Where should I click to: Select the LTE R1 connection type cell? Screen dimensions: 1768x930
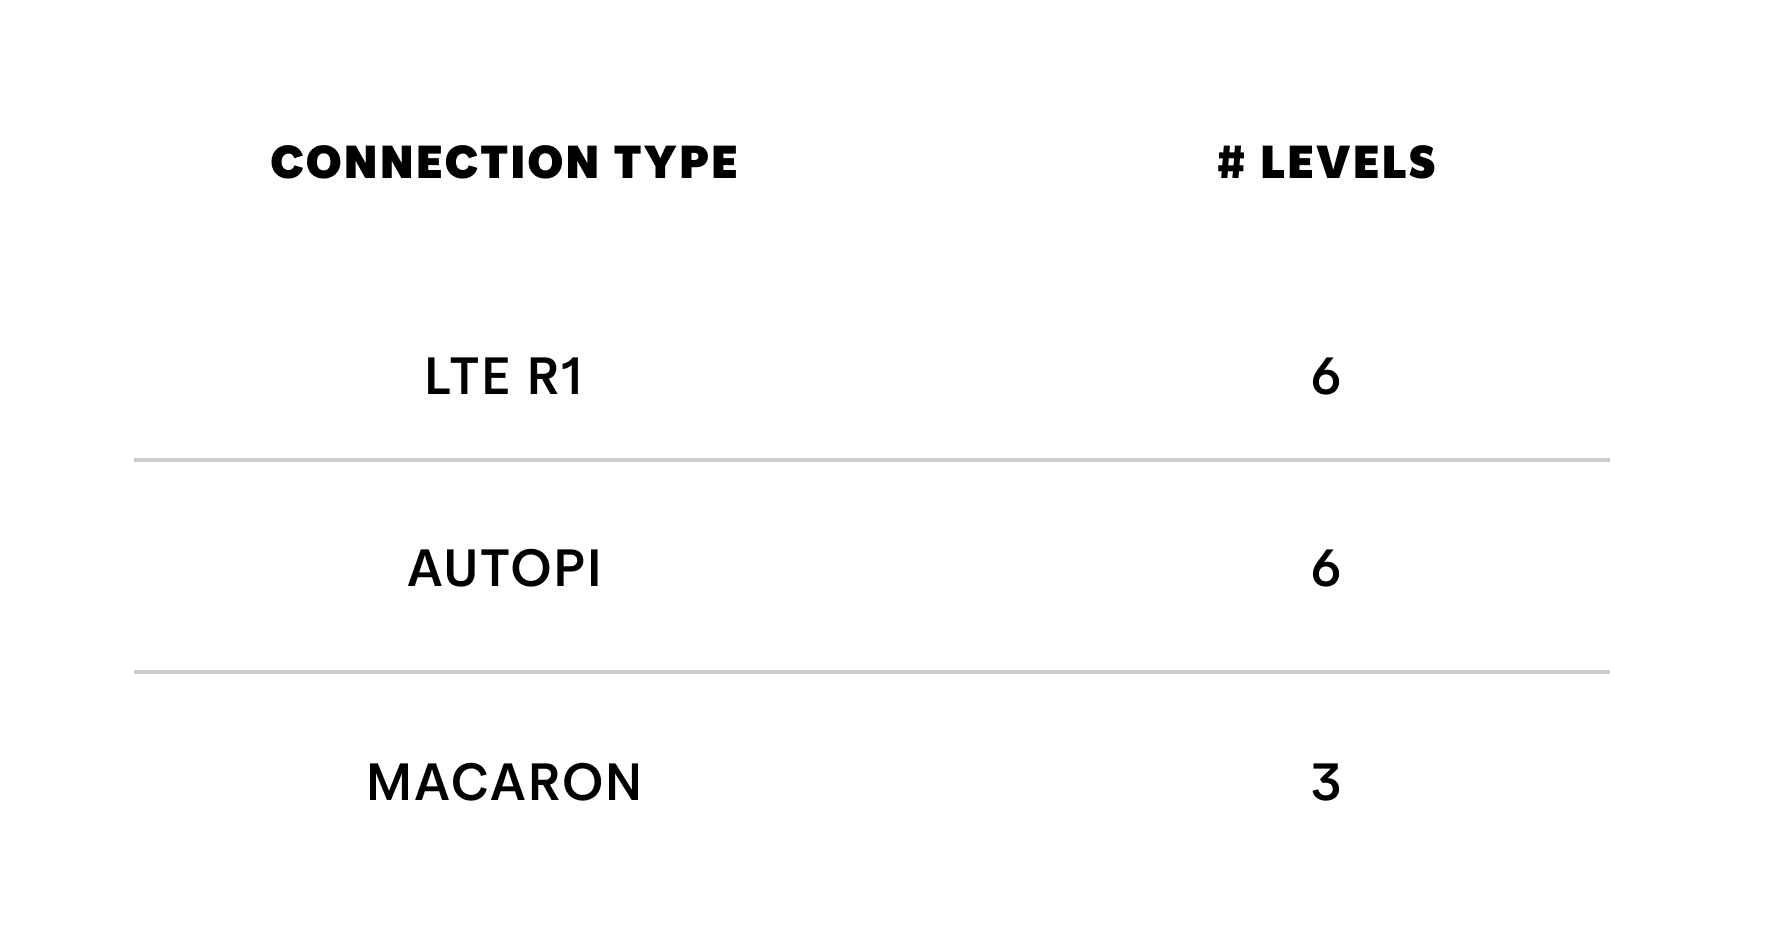point(504,378)
